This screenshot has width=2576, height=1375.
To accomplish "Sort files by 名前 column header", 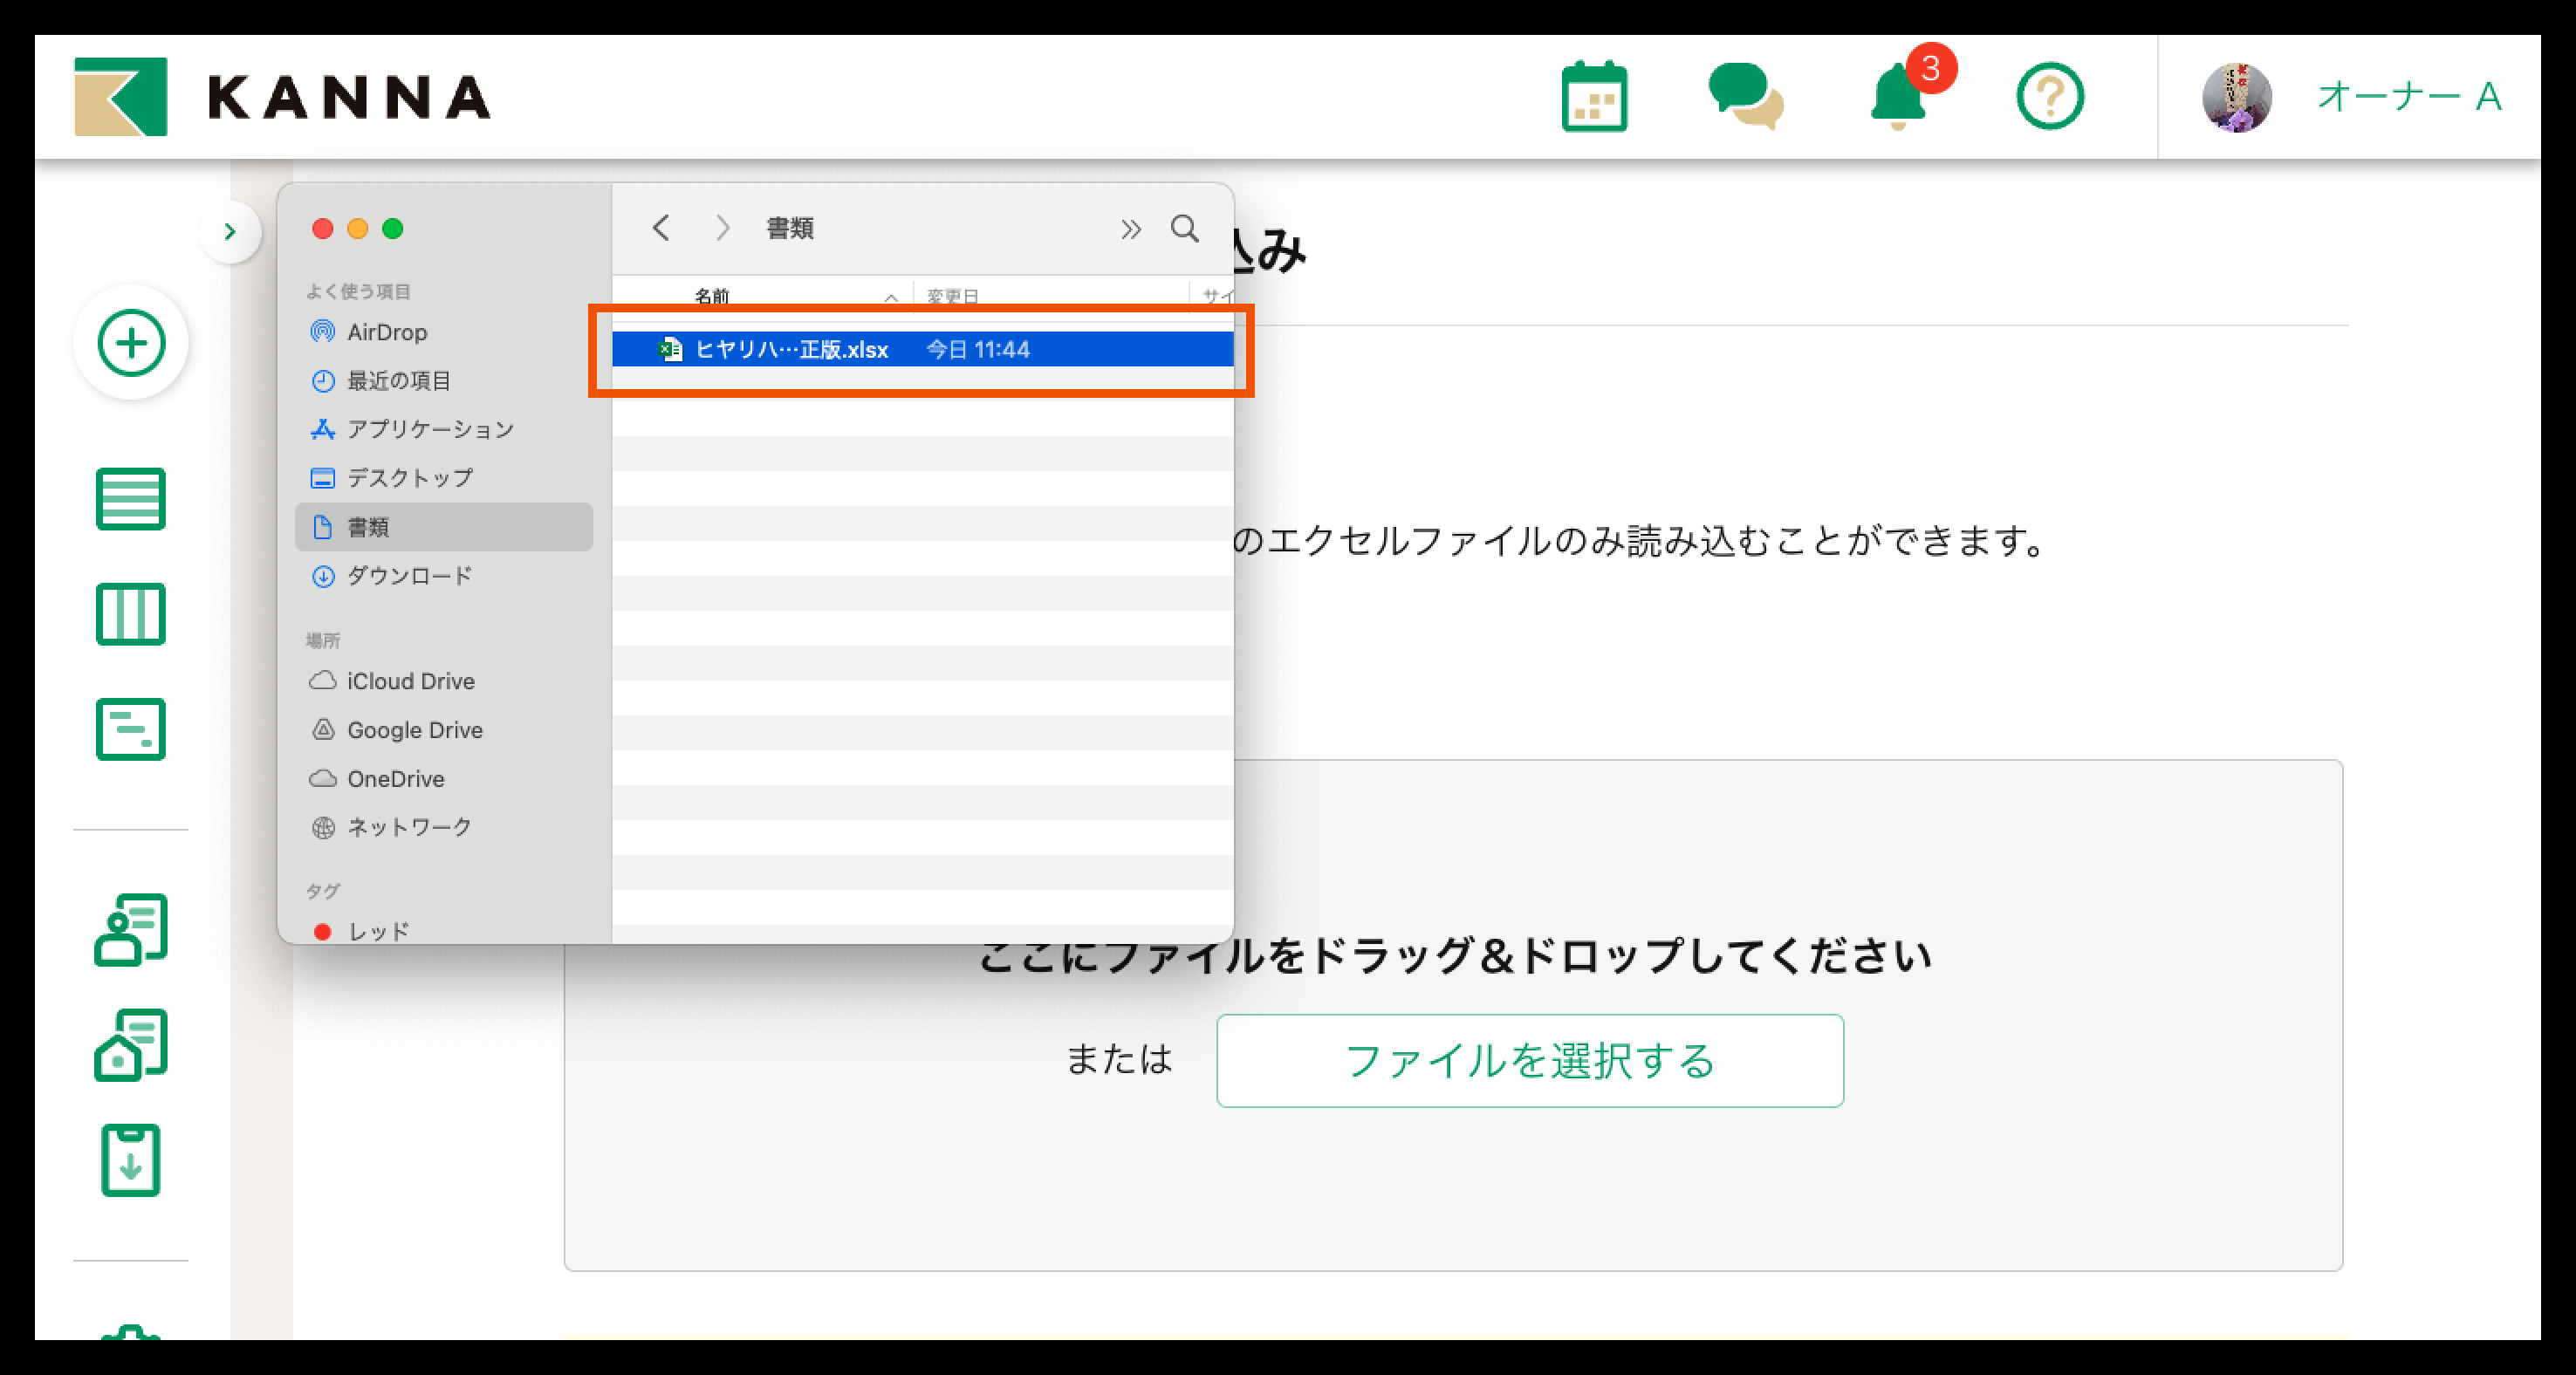I will pos(712,296).
